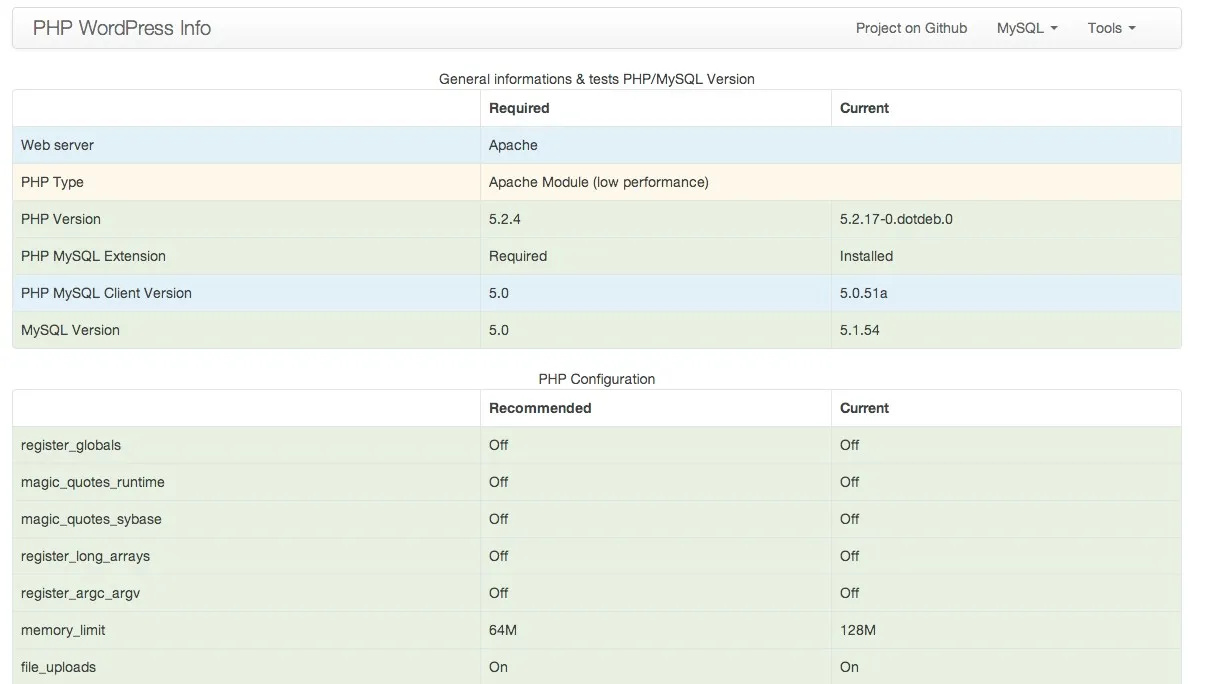Click the current 'On' for file_uploads
The width and height of the screenshot is (1214, 684).
(x=849, y=667)
